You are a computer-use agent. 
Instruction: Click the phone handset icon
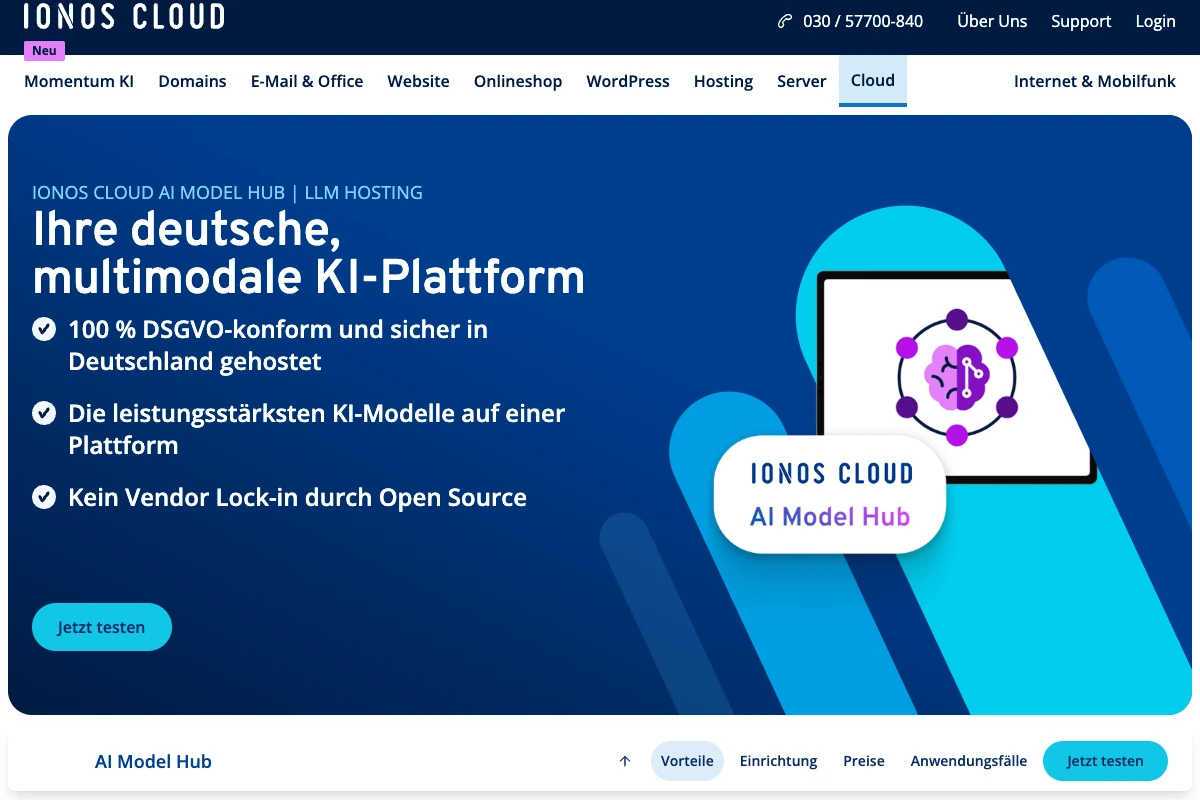(785, 21)
